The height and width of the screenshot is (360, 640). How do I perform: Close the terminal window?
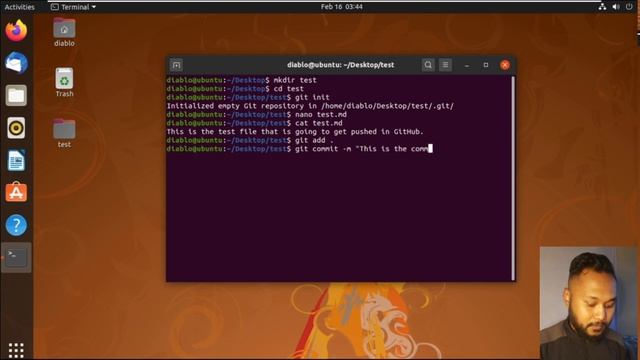coord(505,65)
